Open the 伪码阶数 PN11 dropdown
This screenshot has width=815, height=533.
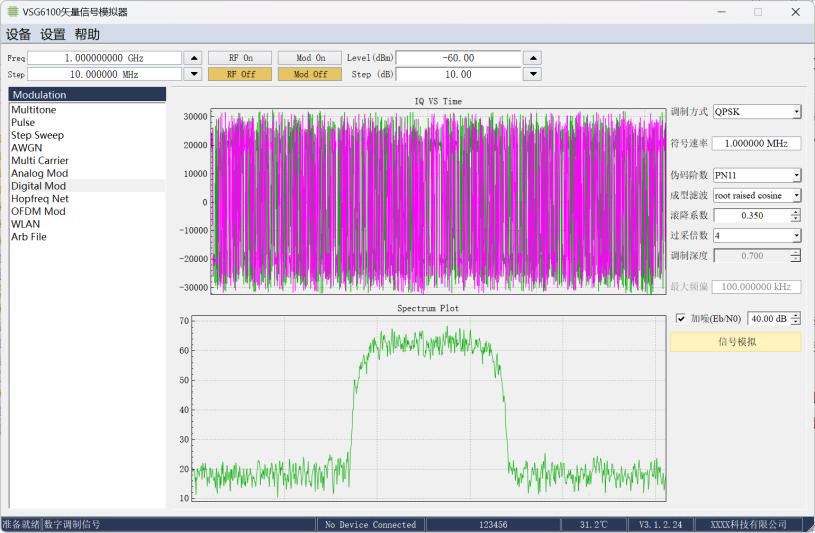point(757,175)
